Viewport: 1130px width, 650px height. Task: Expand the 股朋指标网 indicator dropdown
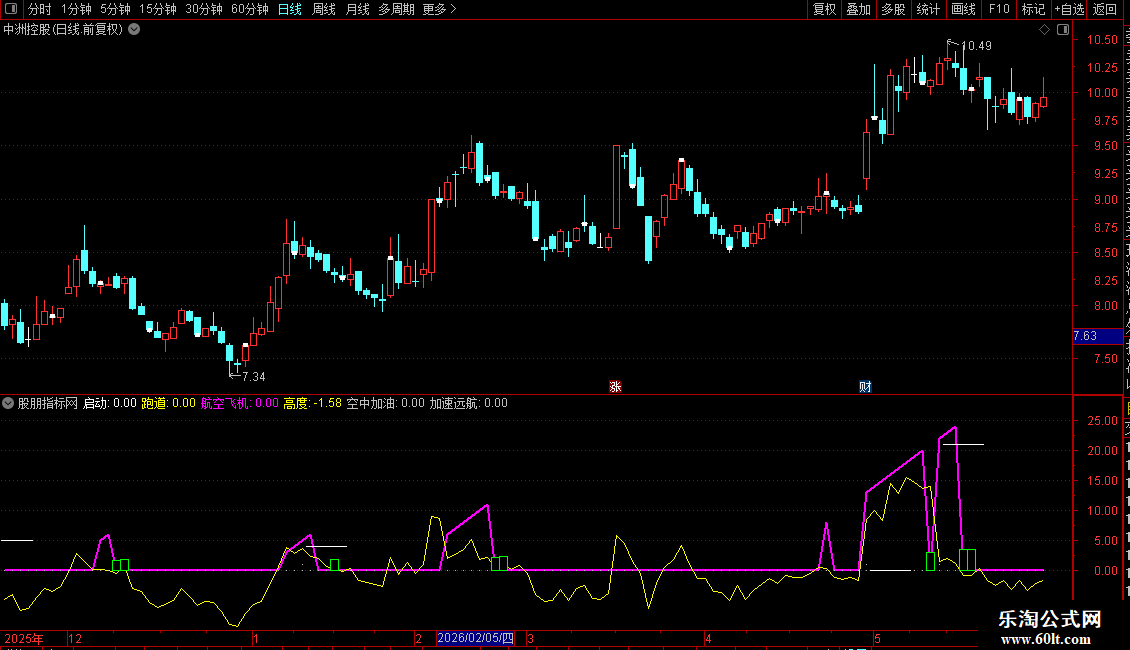pyautogui.click(x=8, y=404)
